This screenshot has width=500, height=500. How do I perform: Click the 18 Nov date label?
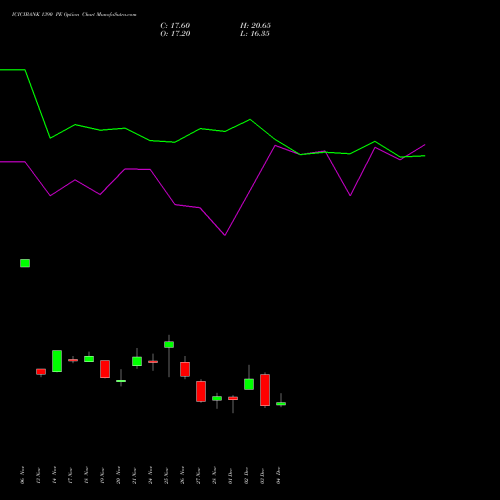86,475
